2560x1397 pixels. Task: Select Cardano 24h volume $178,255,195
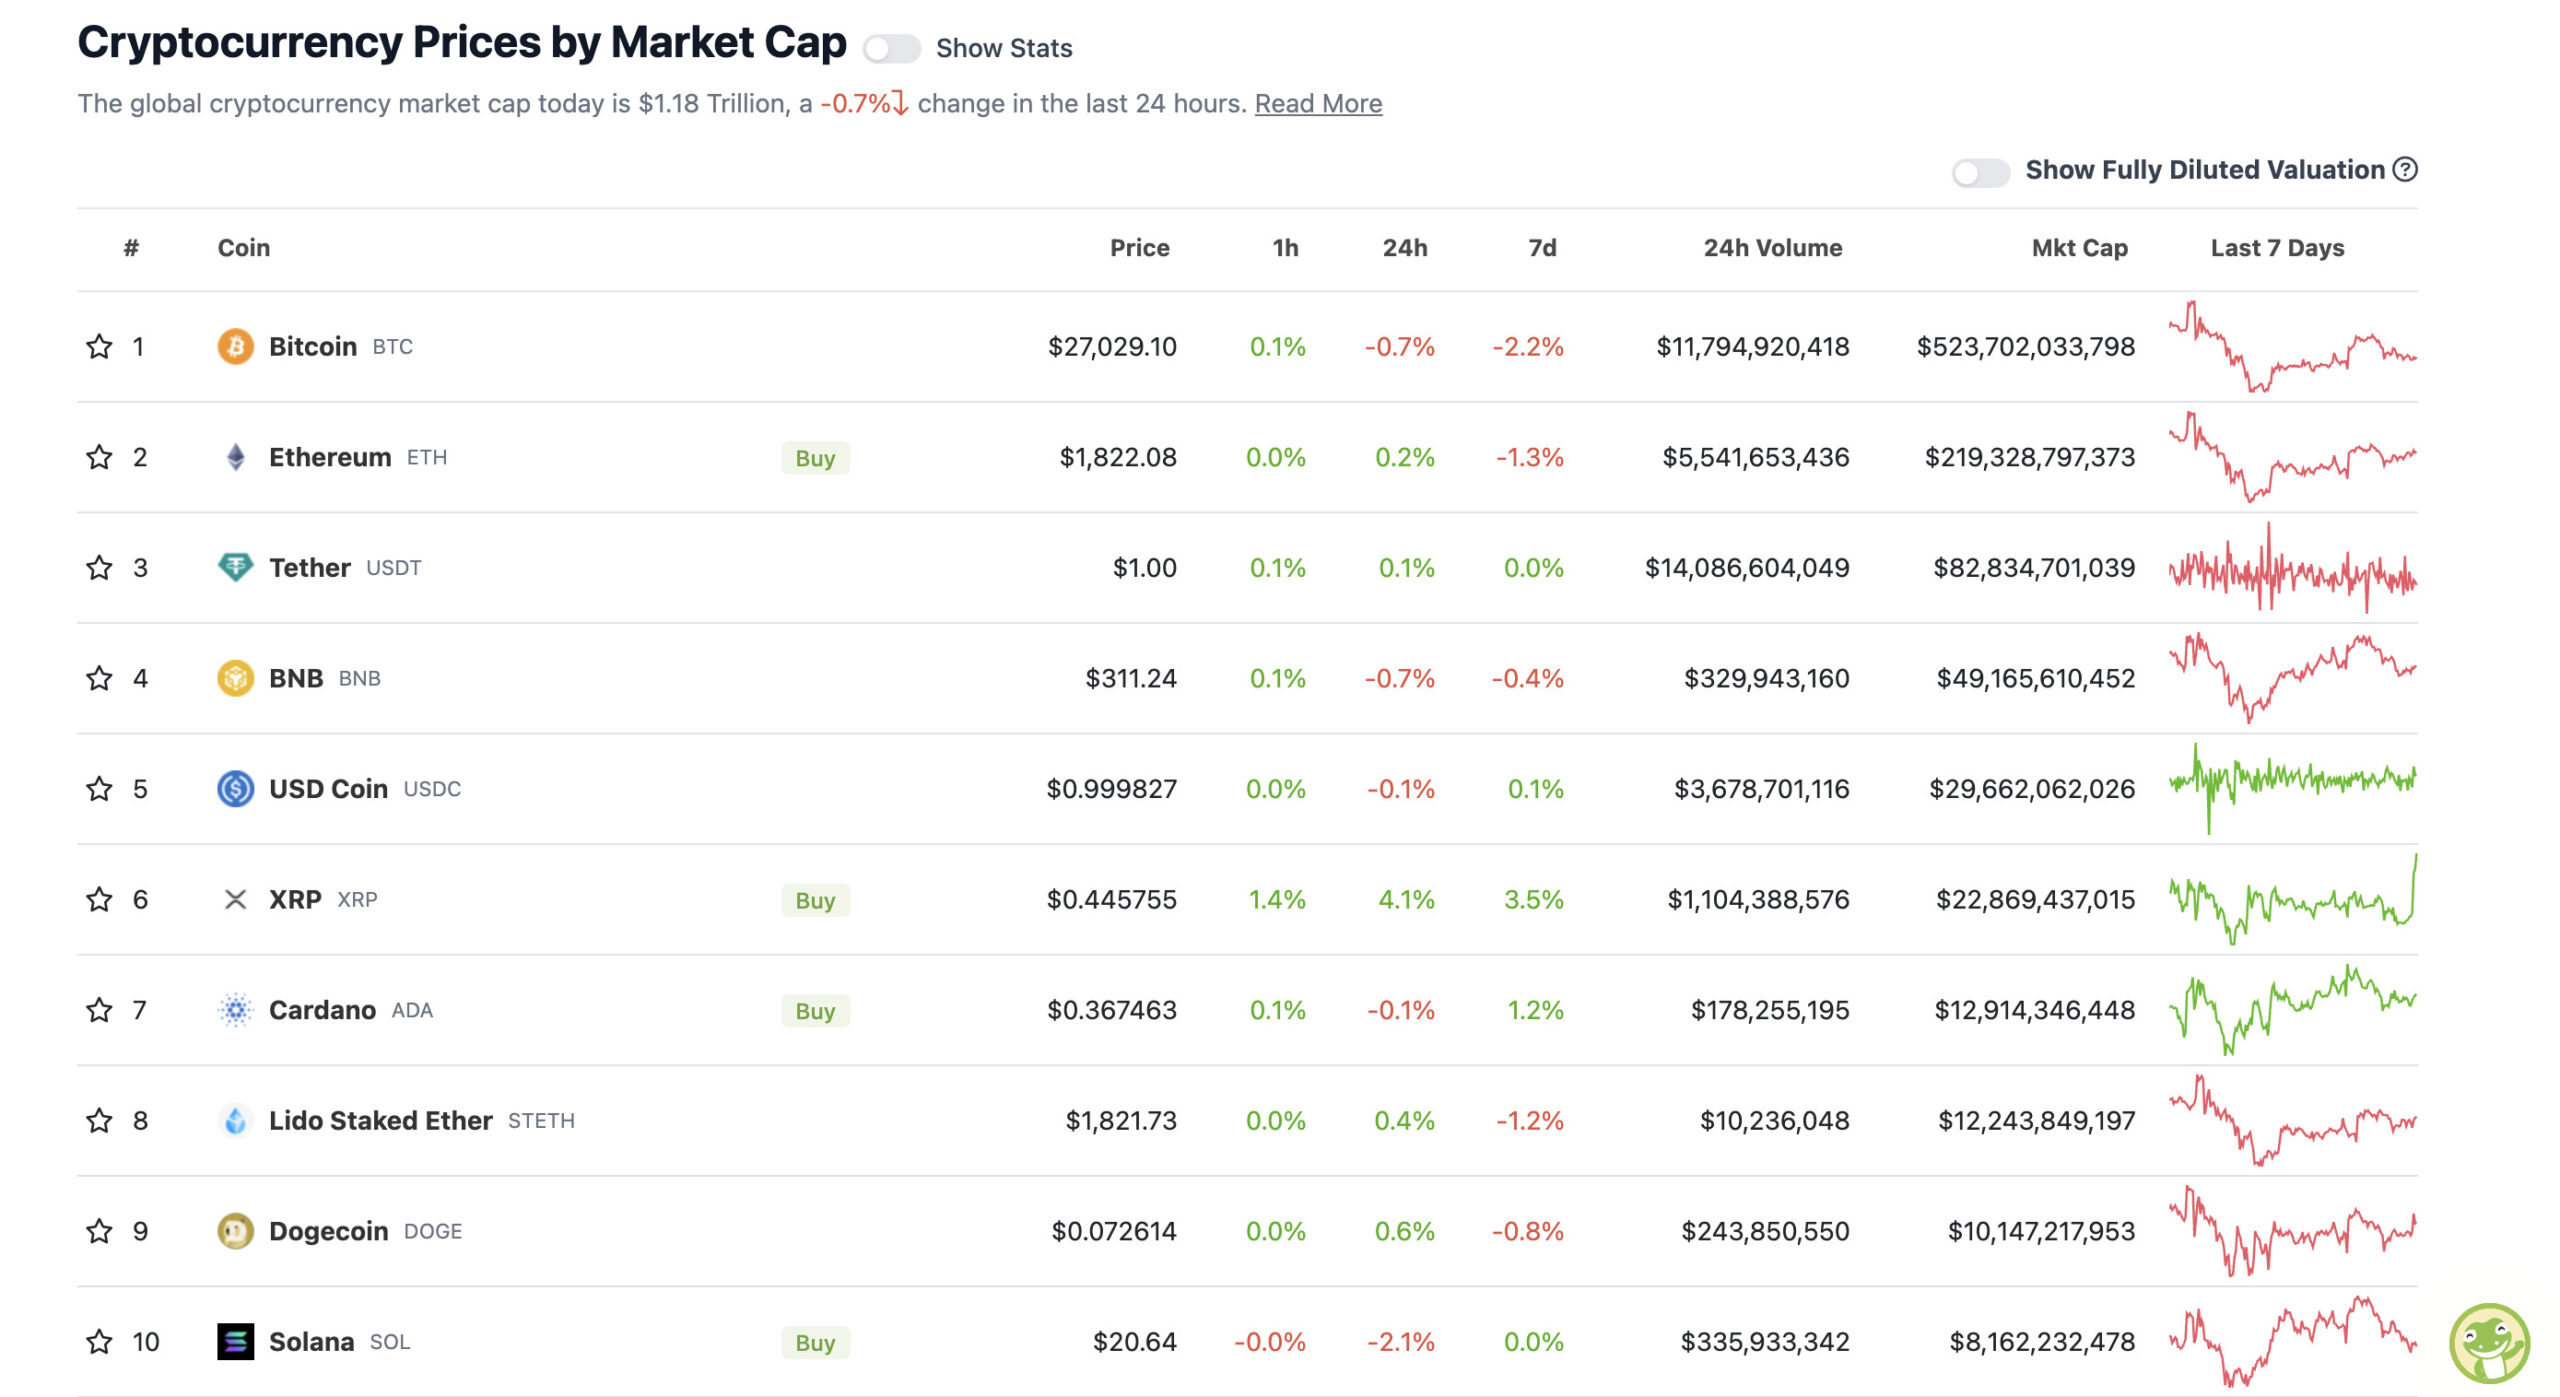(1770, 1010)
